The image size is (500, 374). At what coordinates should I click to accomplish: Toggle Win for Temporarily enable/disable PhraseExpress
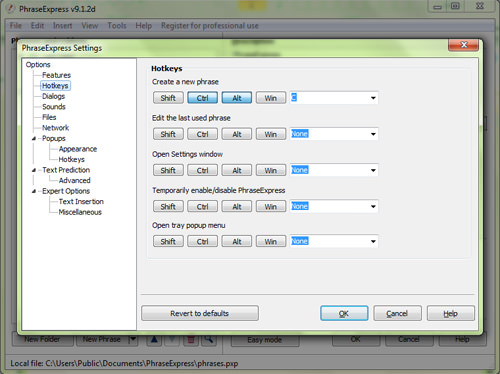pyautogui.click(x=271, y=206)
